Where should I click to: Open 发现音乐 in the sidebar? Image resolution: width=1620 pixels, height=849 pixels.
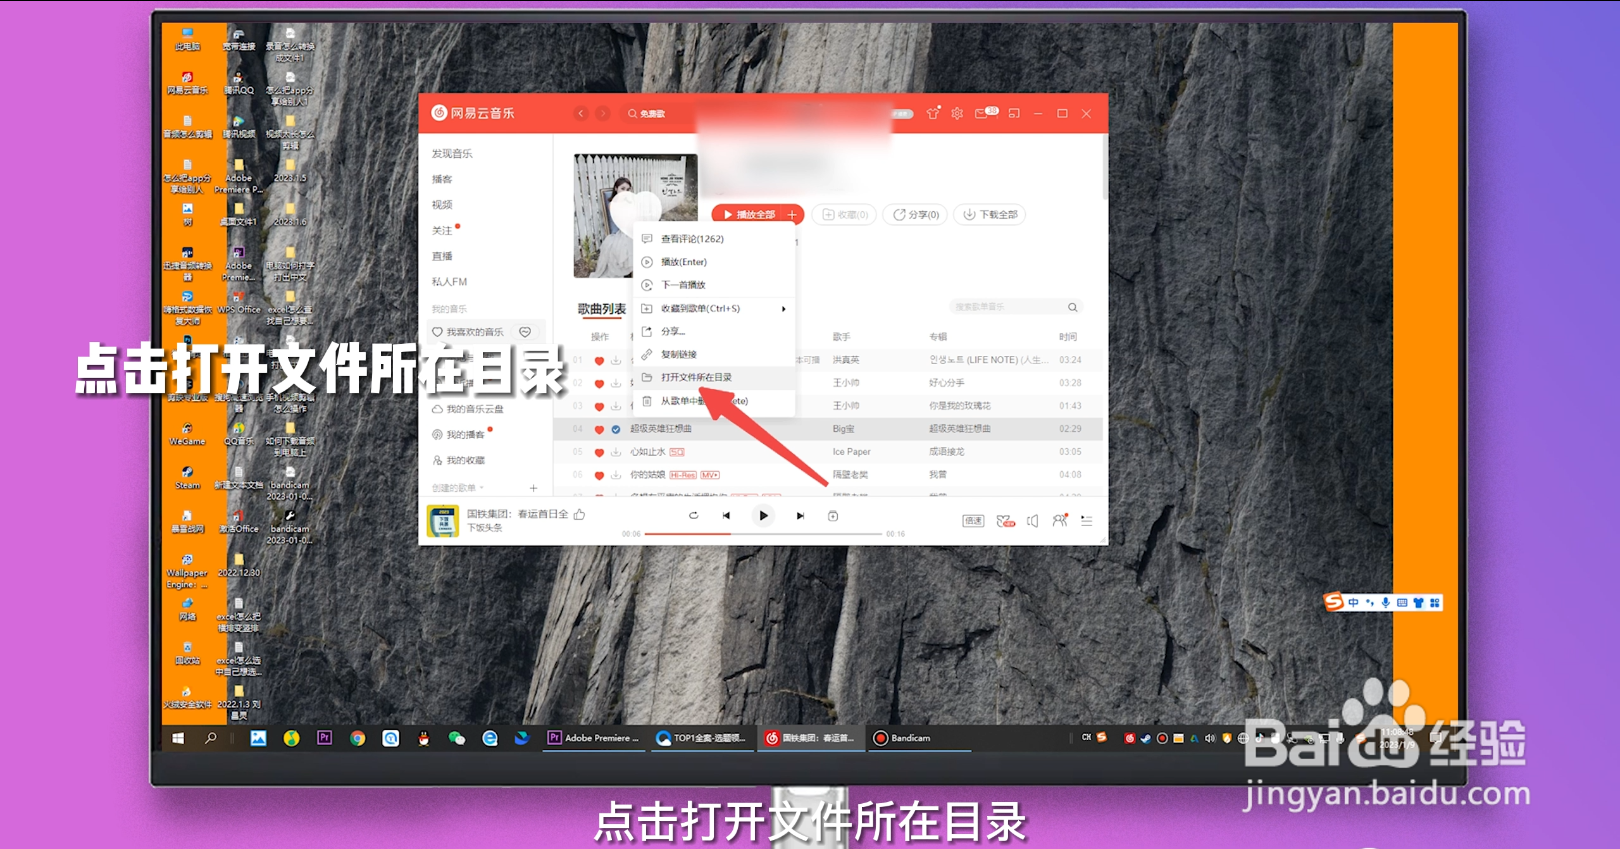tap(452, 154)
